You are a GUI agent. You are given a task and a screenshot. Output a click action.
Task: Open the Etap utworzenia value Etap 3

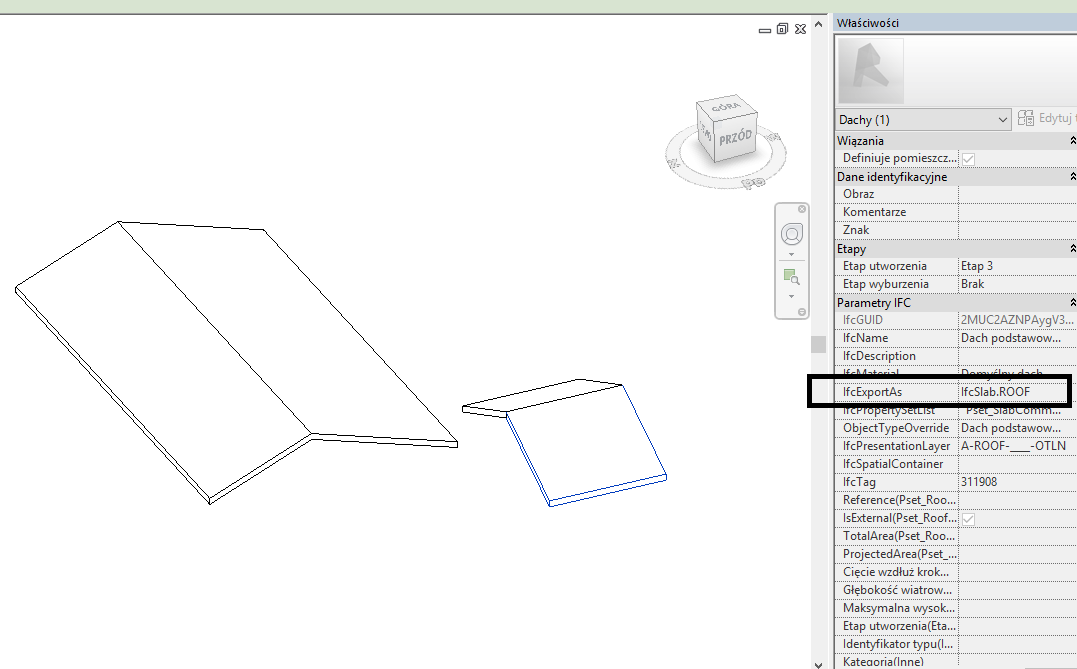click(1017, 266)
